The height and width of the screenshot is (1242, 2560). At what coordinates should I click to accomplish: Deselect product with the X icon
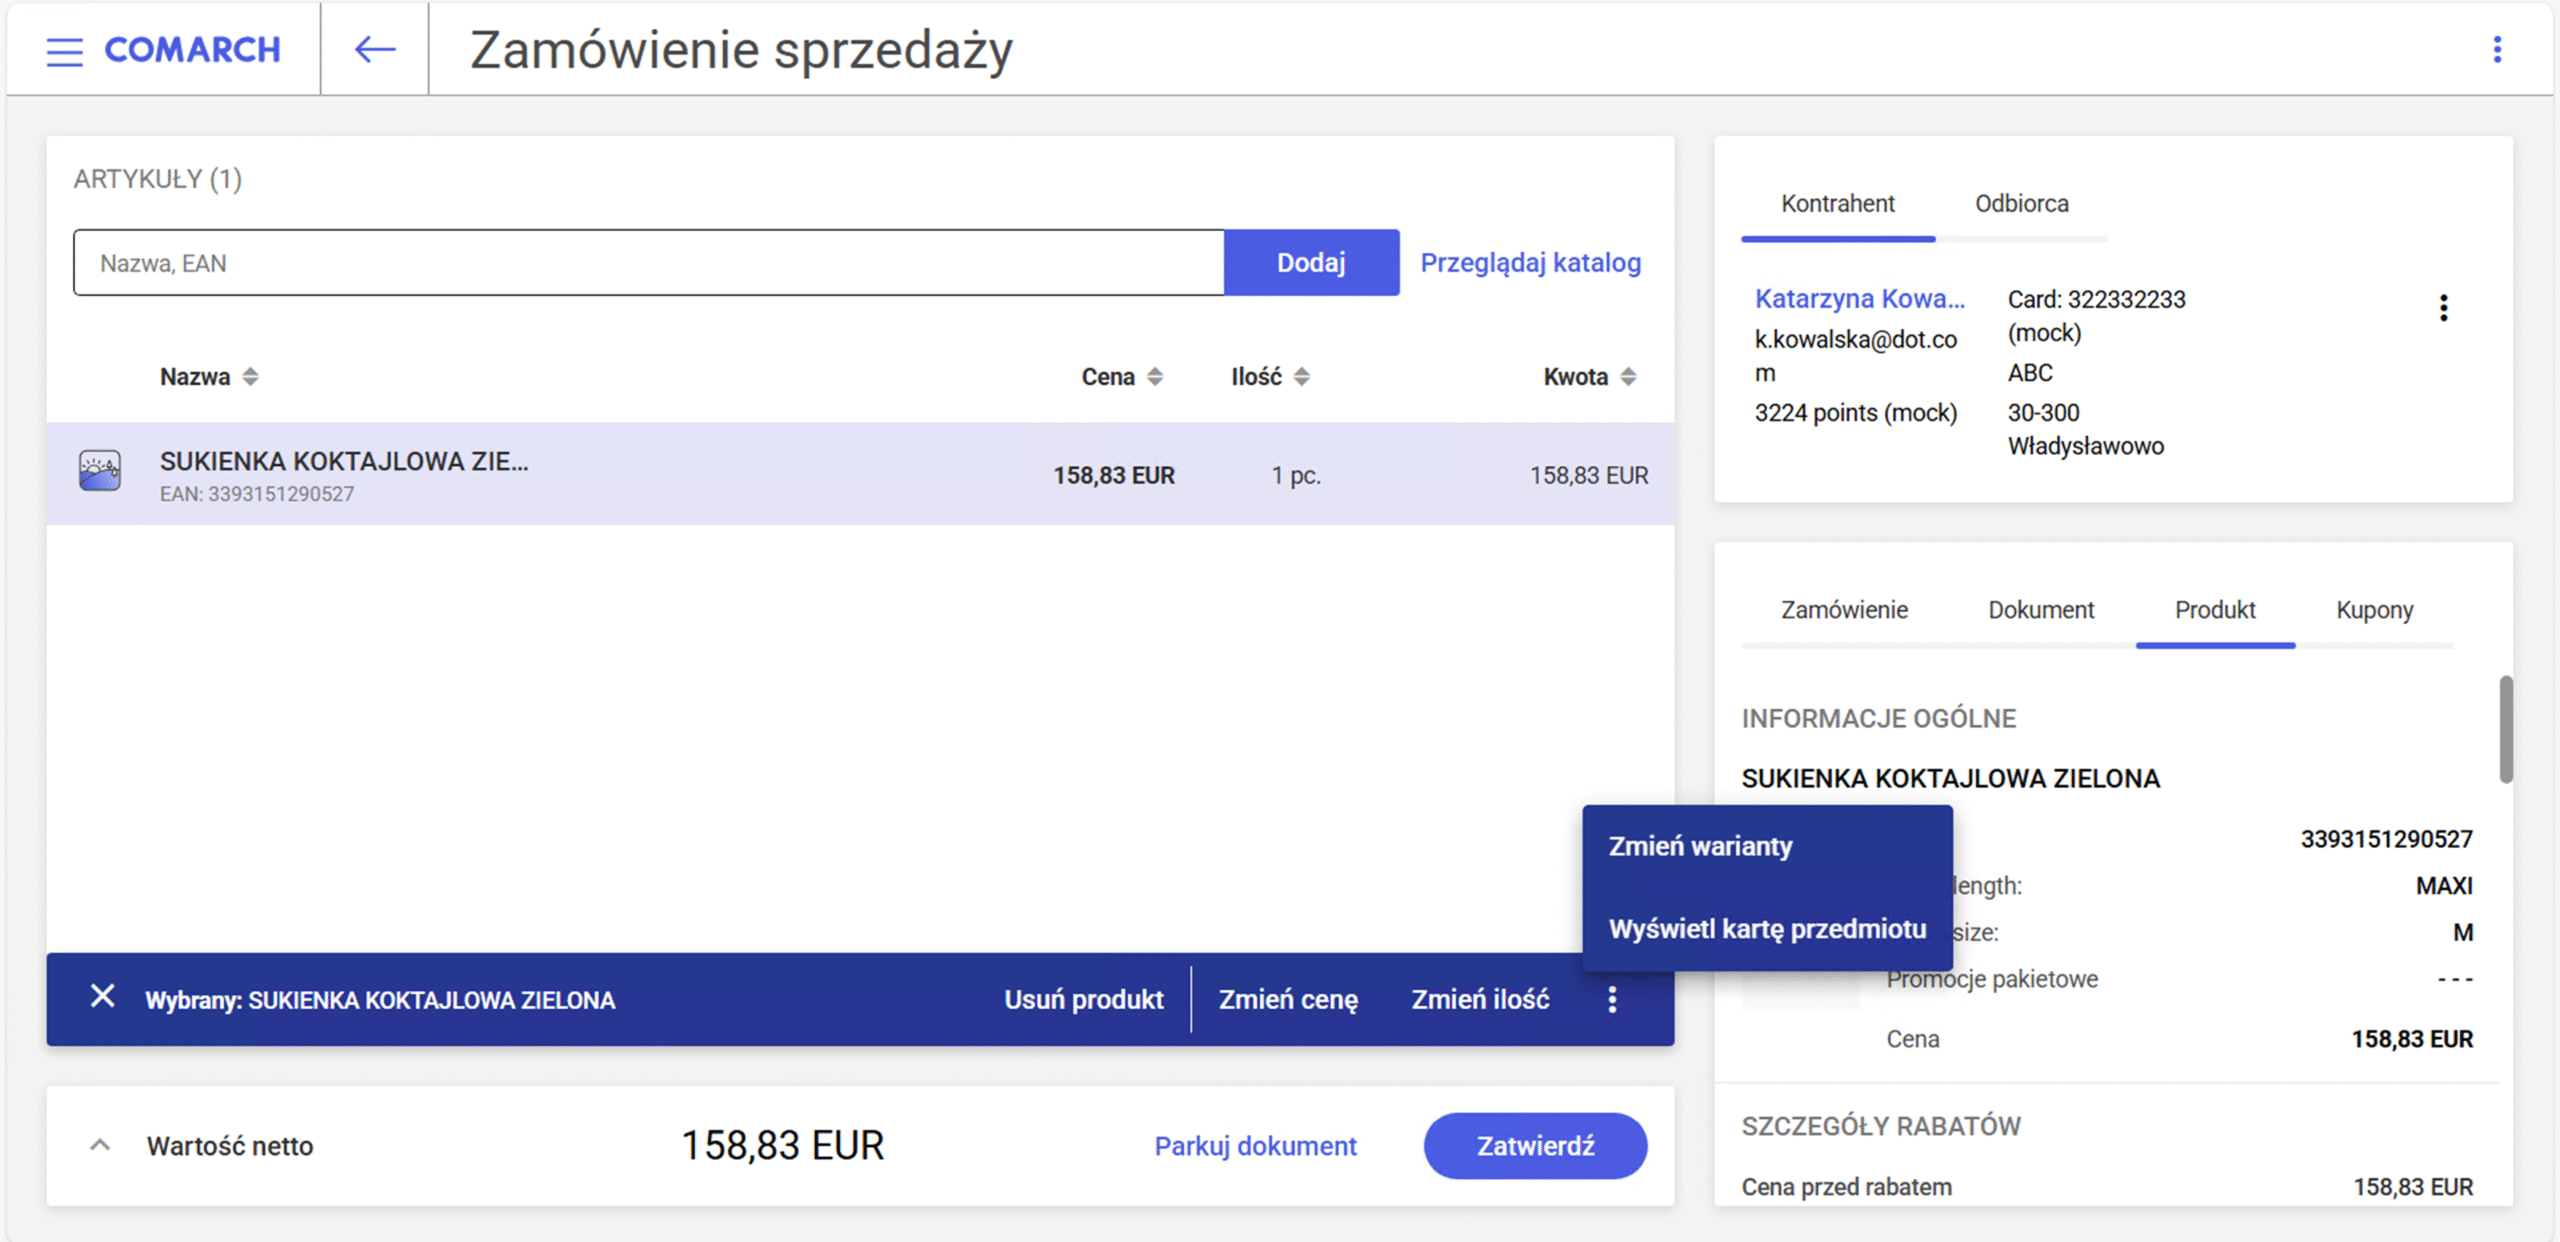click(102, 996)
